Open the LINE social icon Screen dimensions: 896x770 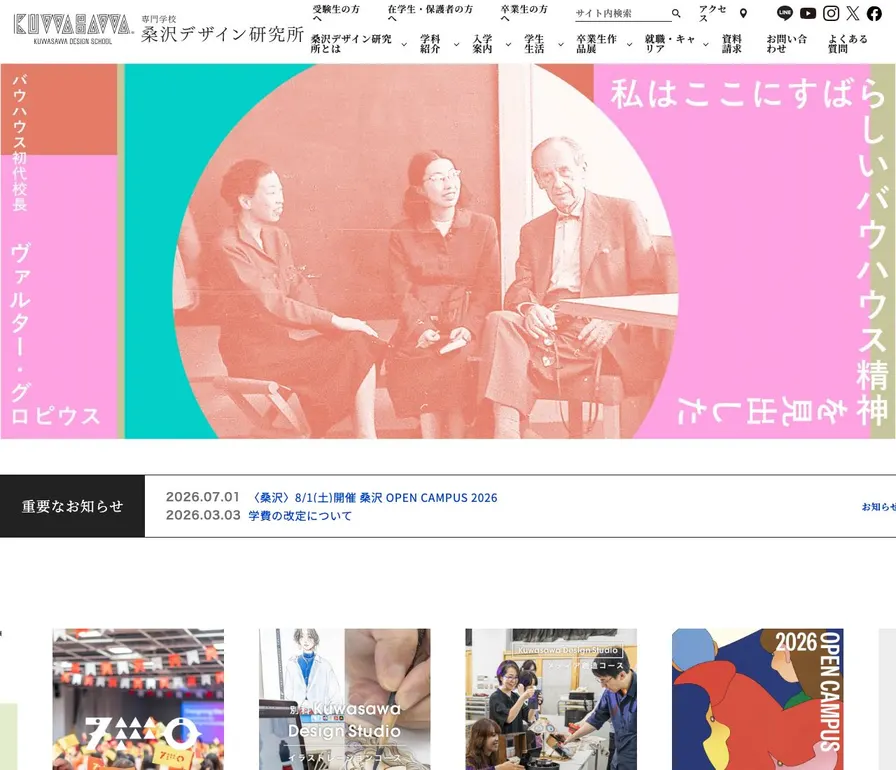[x=785, y=13]
